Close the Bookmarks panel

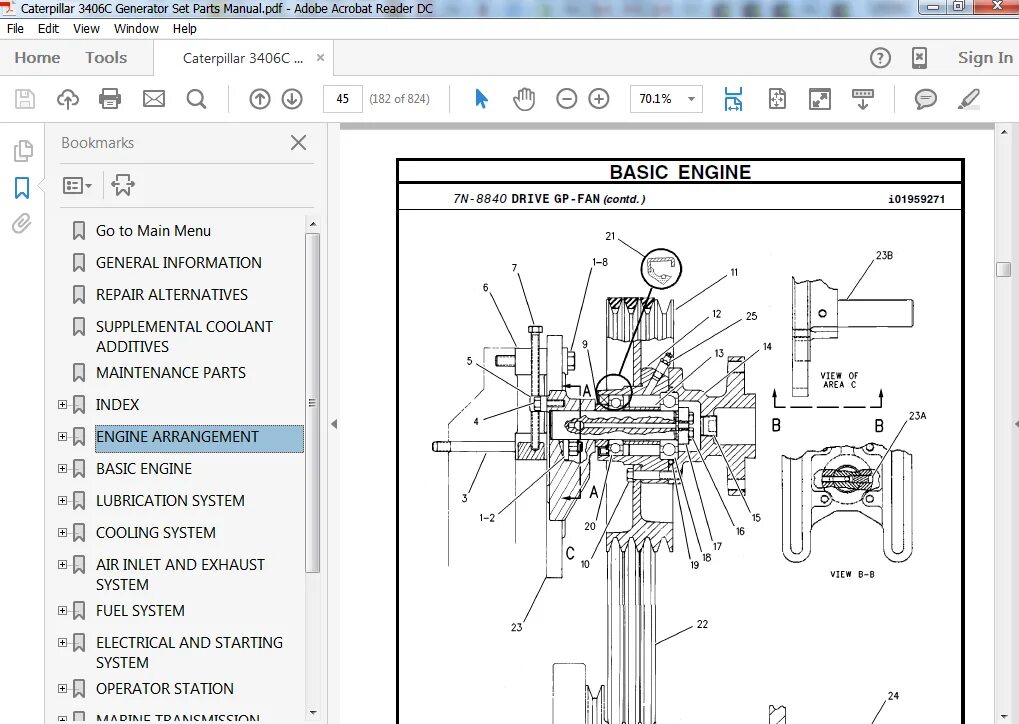pyautogui.click(x=298, y=142)
